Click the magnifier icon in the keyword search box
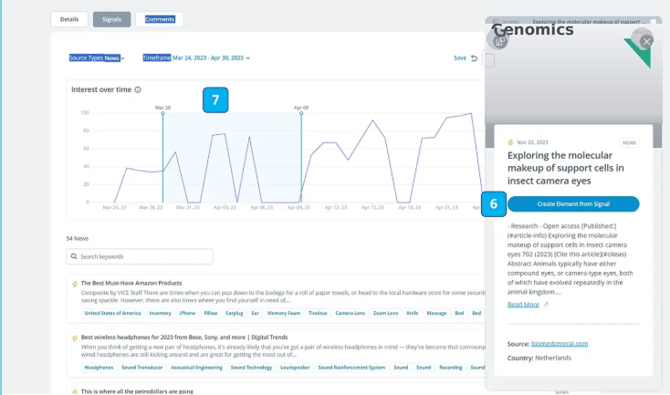Screen dimensions: 670x395 pos(74,256)
